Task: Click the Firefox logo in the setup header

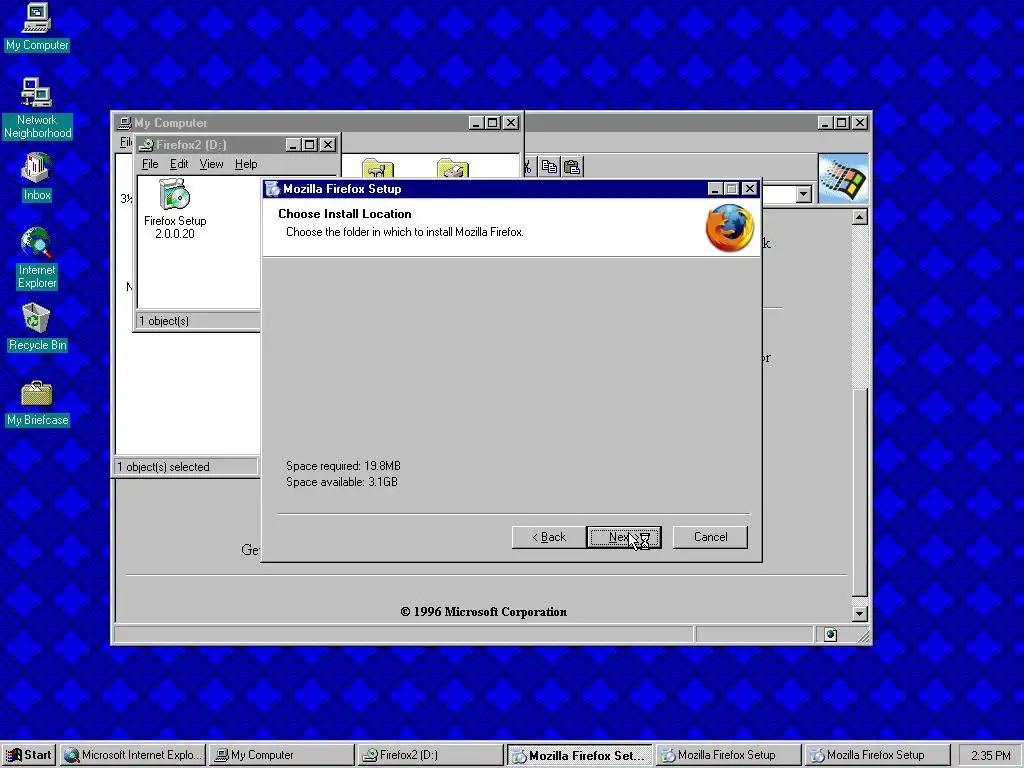Action: 729,228
